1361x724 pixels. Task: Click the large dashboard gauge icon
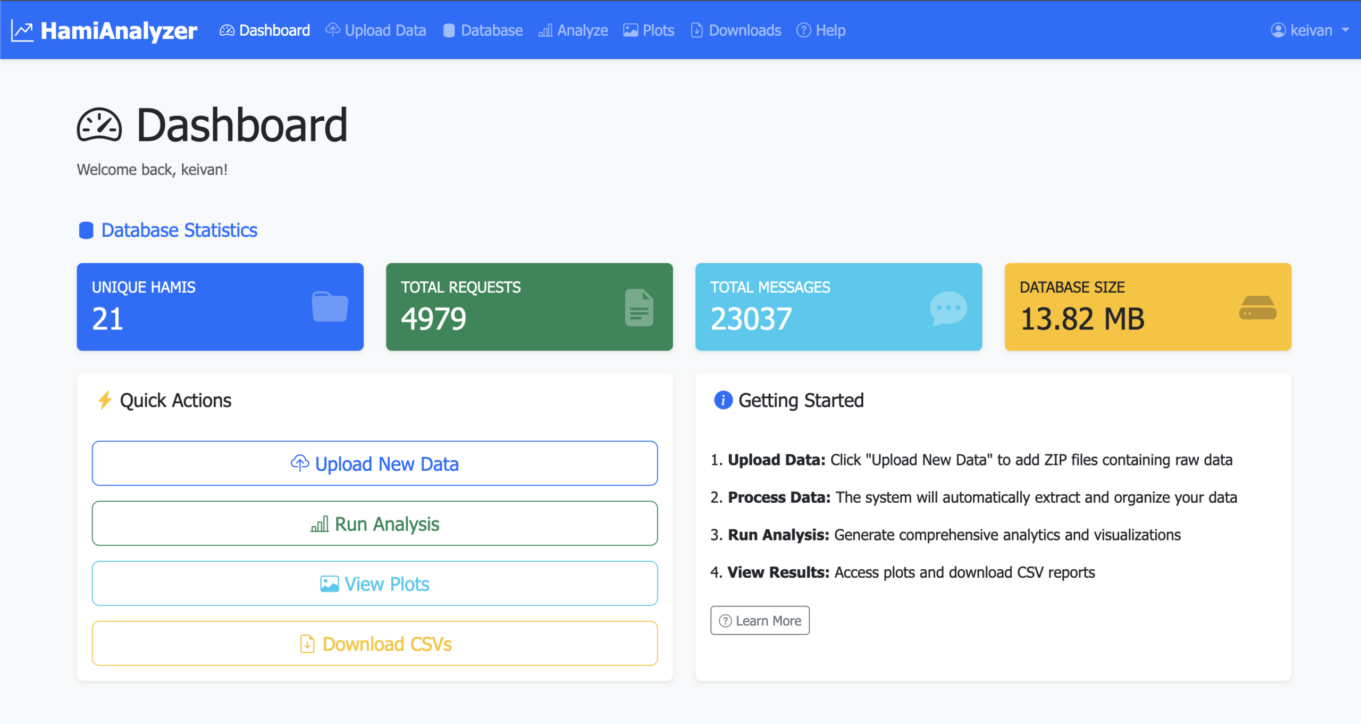(99, 126)
